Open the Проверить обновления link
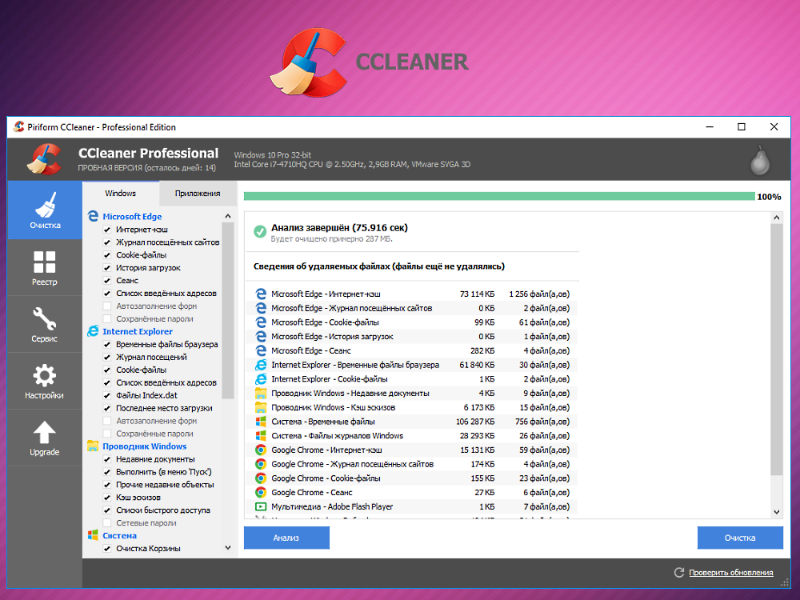800x600 pixels. [731, 572]
